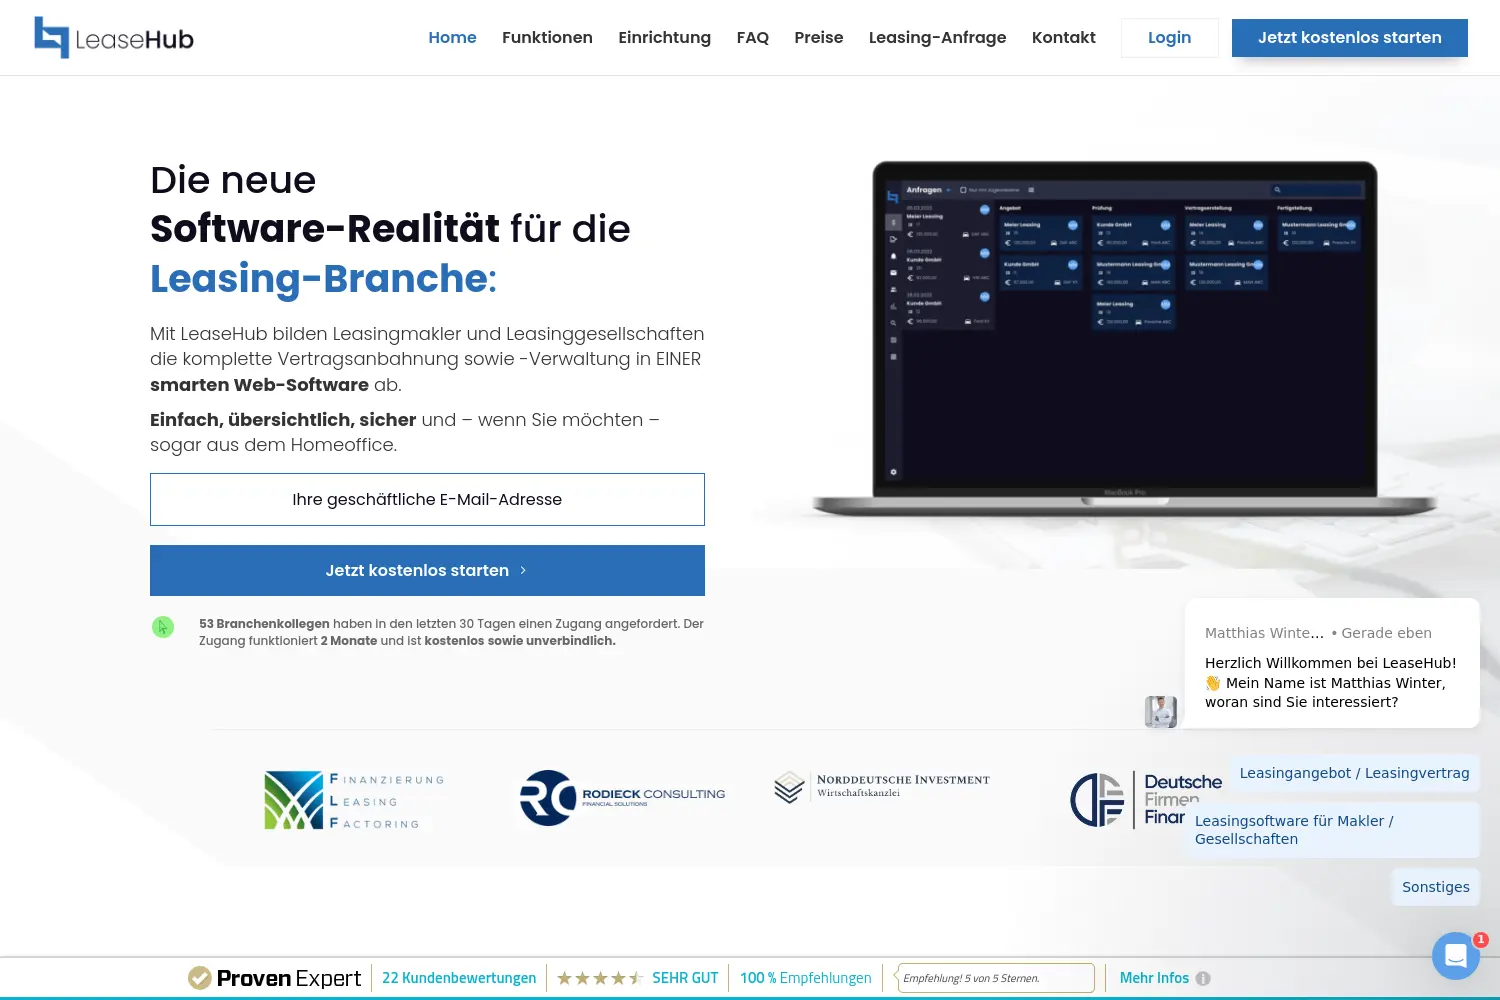The height and width of the screenshot is (1000, 1500).
Task: Open the Funktionen menu item
Action: tap(547, 38)
